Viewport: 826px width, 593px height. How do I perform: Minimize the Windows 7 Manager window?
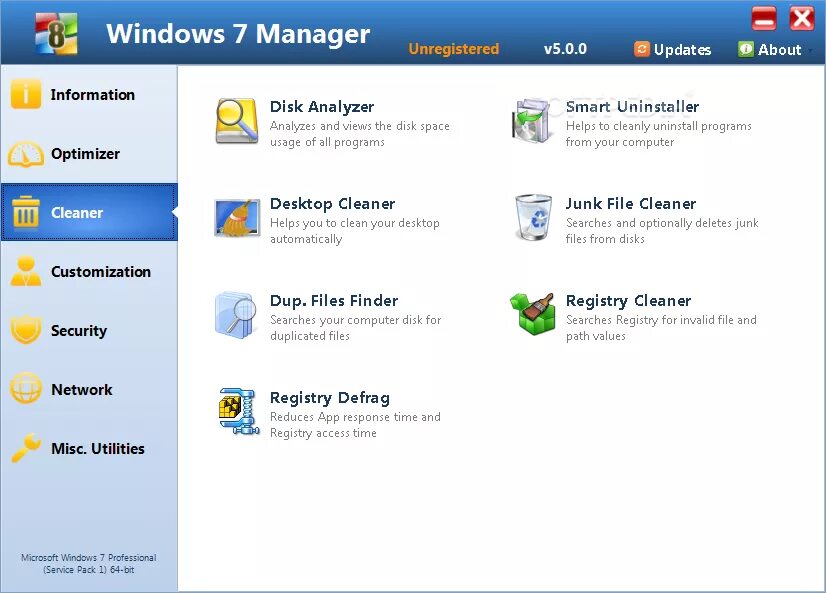tap(764, 18)
